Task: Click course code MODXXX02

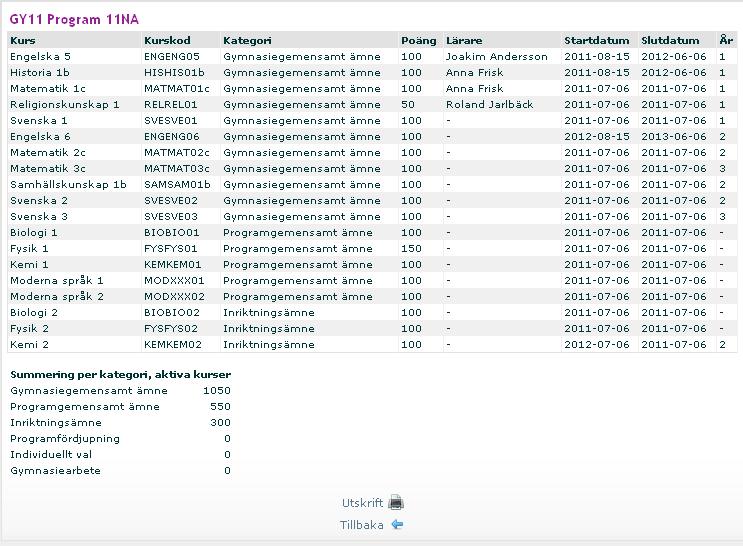Action: click(x=174, y=297)
